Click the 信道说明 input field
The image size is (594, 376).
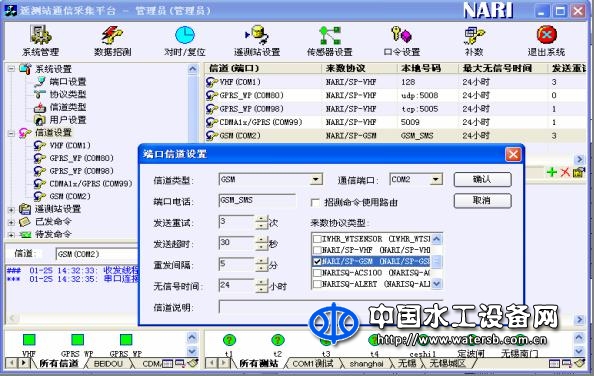tap(330, 307)
